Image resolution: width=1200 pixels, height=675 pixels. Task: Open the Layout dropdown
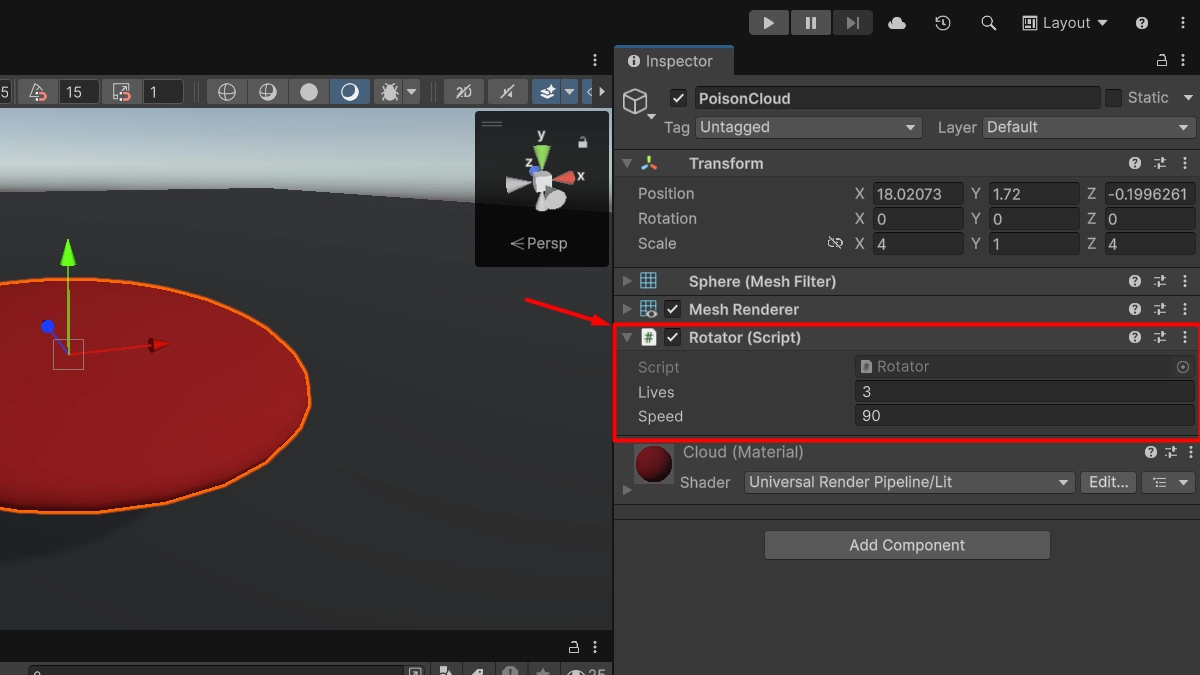(x=1065, y=23)
